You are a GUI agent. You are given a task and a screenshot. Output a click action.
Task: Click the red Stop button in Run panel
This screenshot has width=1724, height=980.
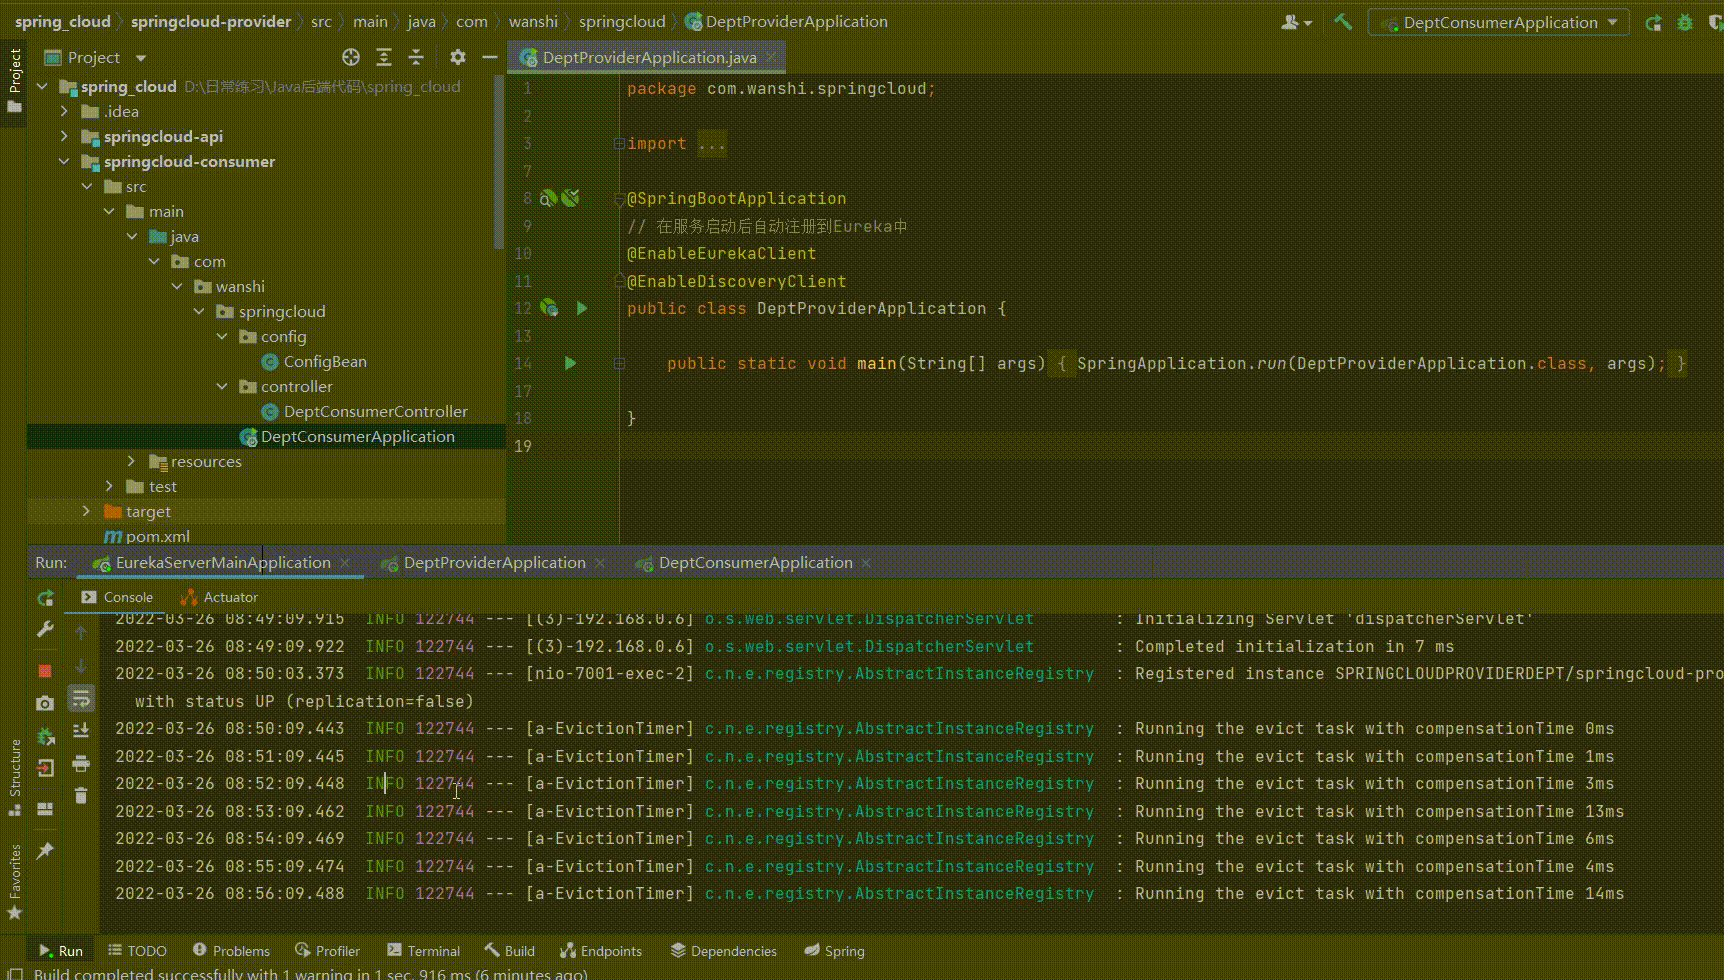click(45, 670)
